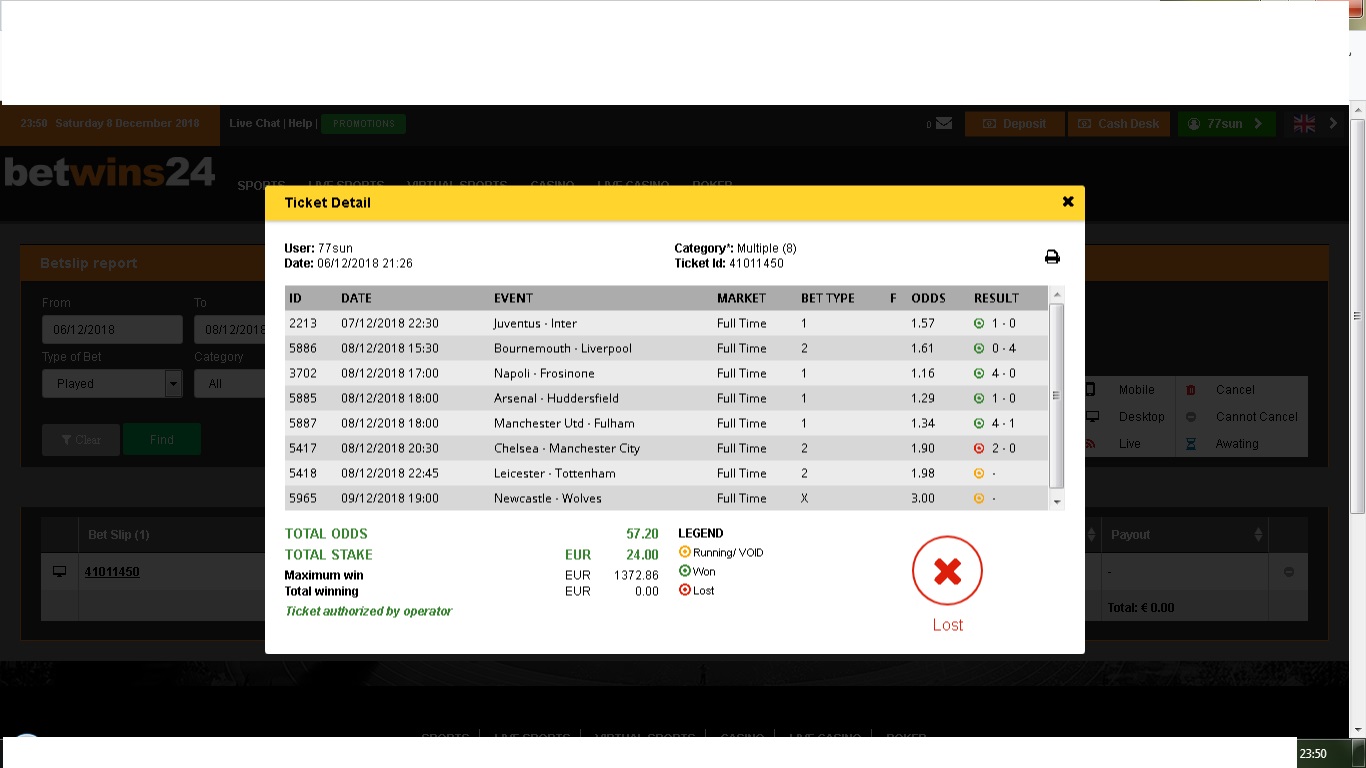Click the RESULT column header
This screenshot has height=768, width=1366.
[x=996, y=298]
